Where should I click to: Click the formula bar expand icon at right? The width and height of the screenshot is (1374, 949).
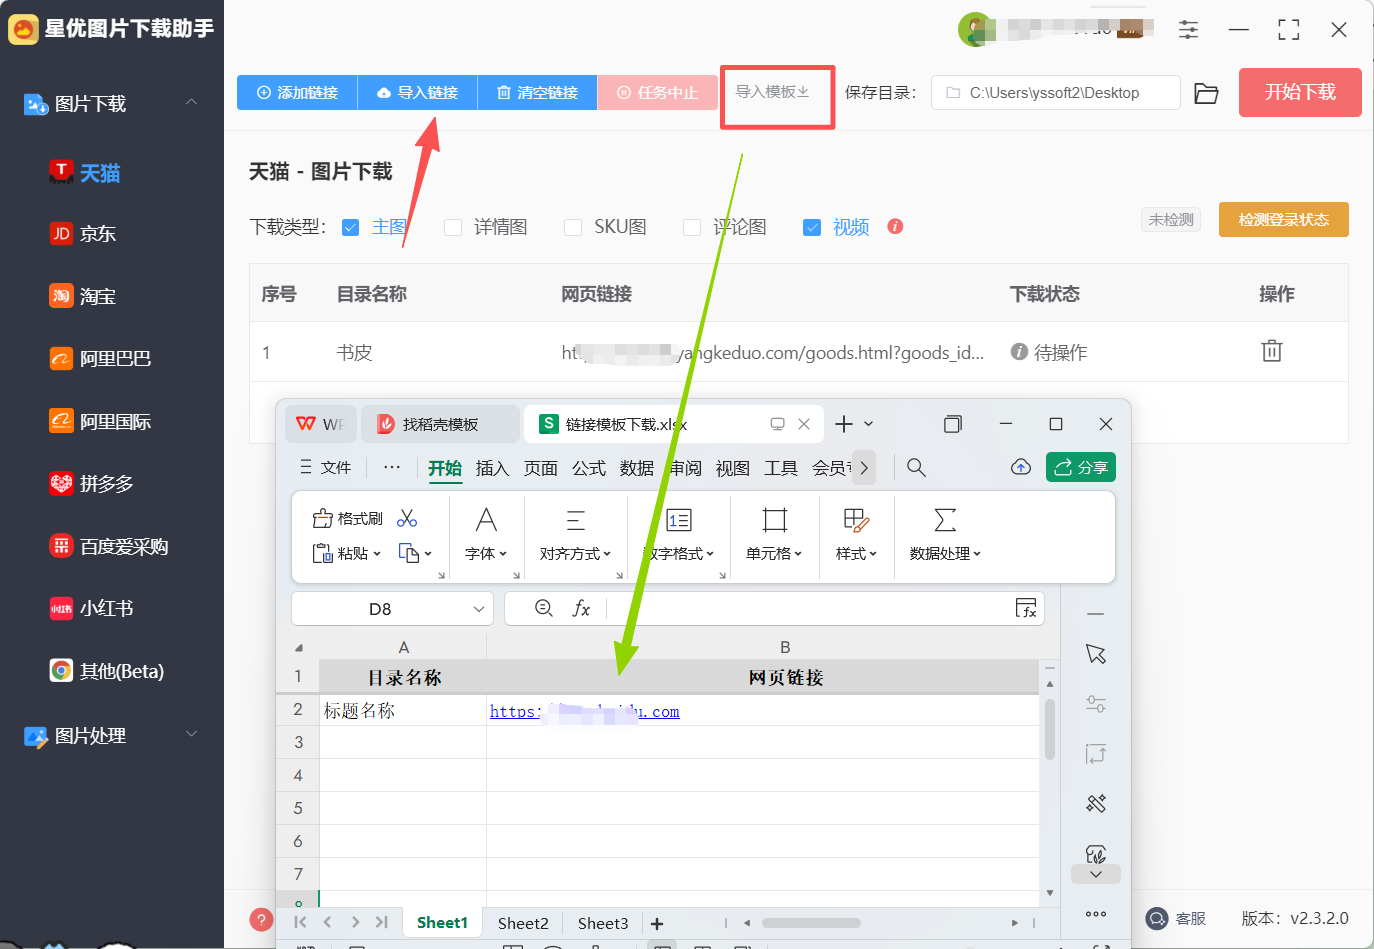1026,608
